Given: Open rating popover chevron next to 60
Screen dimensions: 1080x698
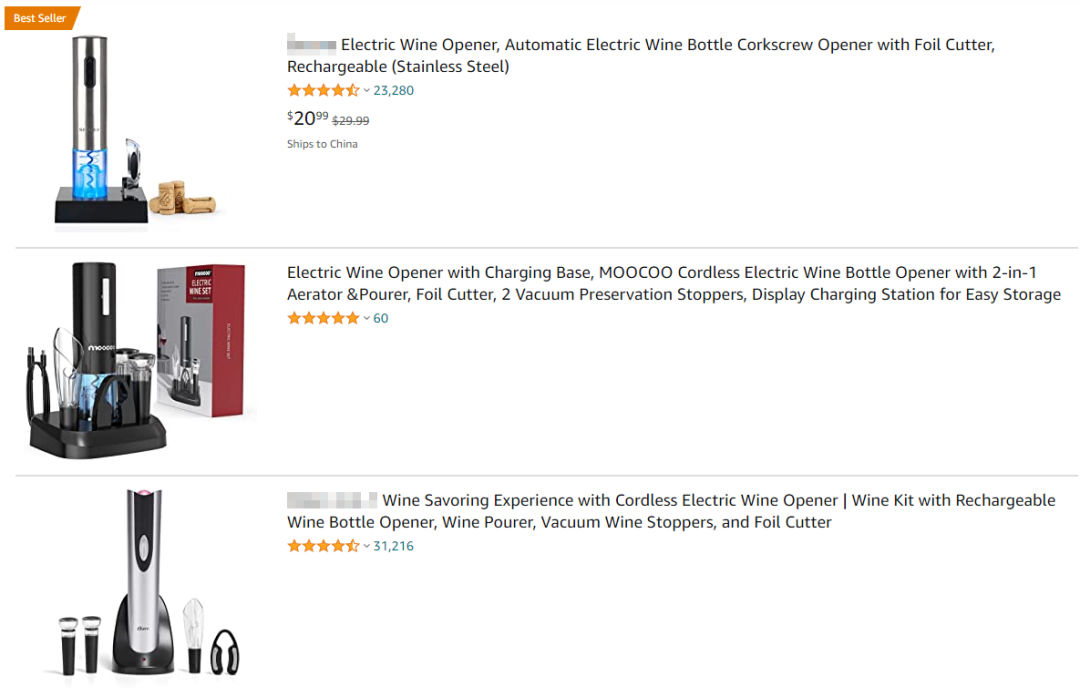Looking at the screenshot, I should pyautogui.click(x=366, y=319).
